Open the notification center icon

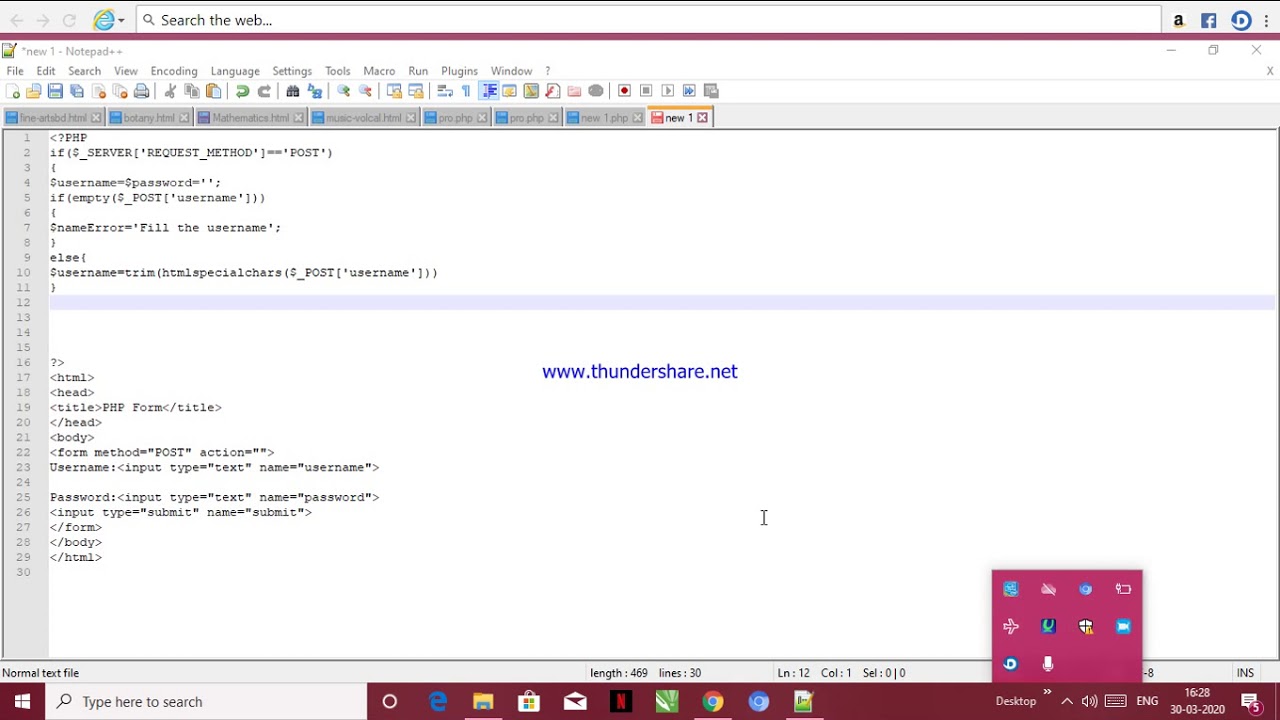[x=1250, y=701]
